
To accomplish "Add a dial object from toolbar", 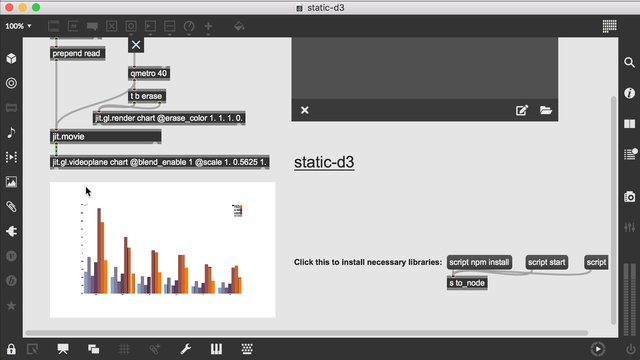I will pyautogui.click(x=189, y=27).
